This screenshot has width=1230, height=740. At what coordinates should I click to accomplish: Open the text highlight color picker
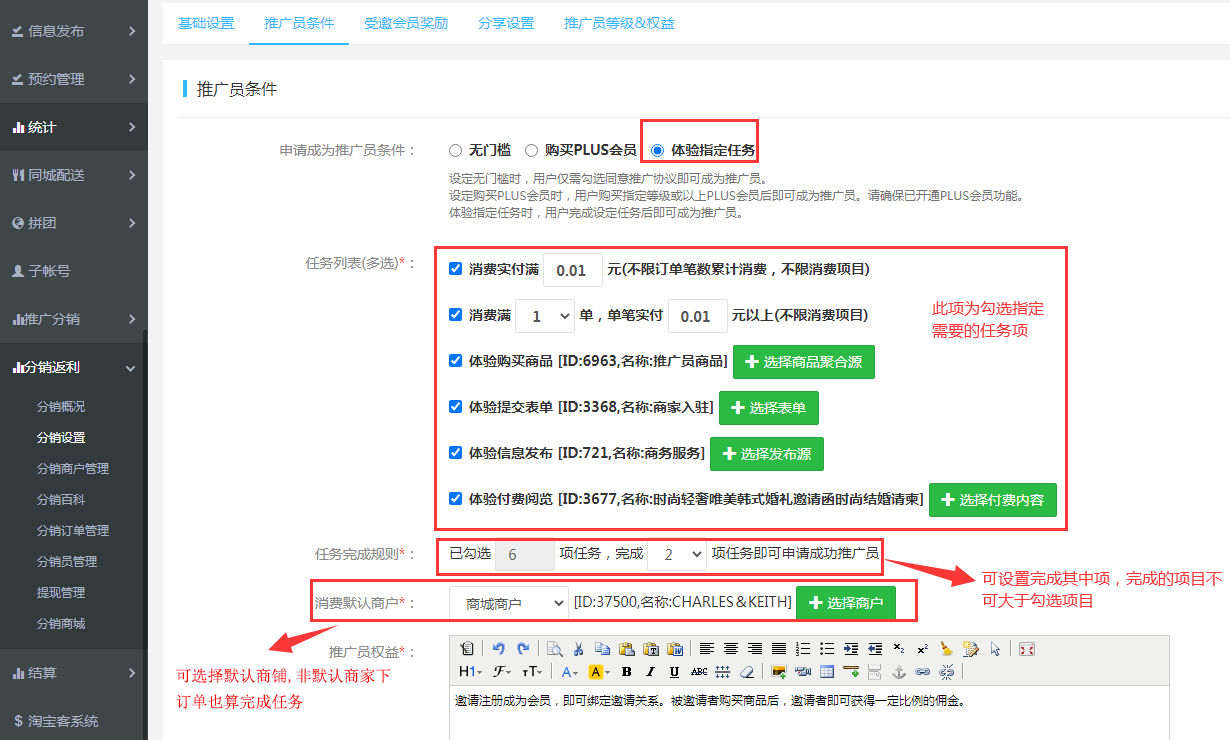tap(598, 672)
